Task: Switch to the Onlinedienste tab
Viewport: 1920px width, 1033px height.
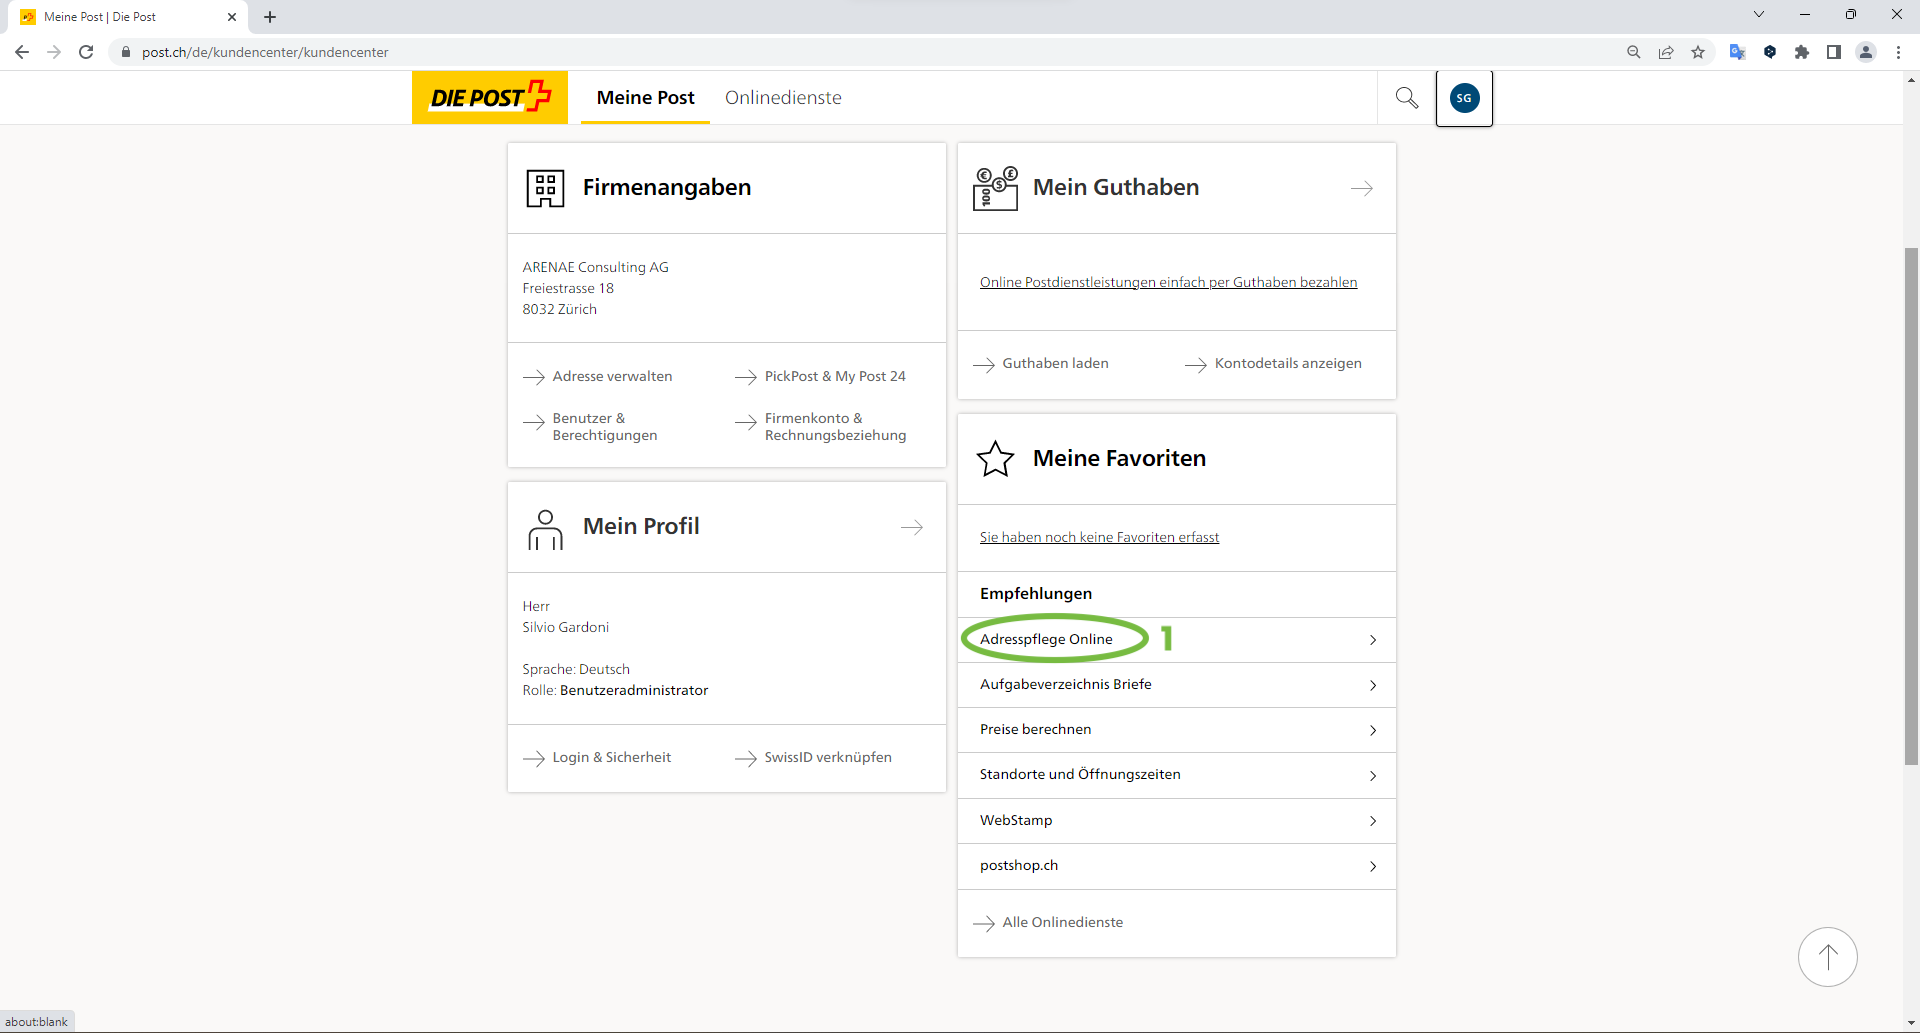Action: (783, 98)
